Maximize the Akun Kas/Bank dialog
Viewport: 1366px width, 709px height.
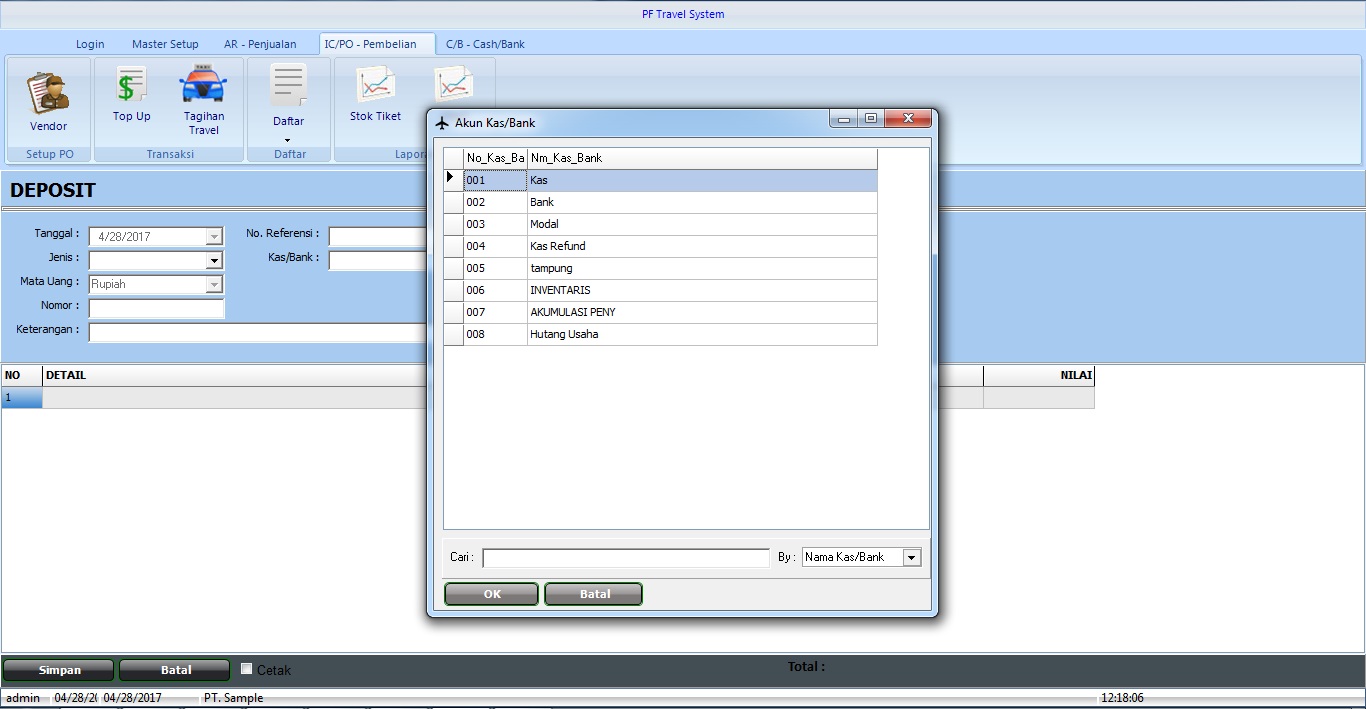[871, 119]
